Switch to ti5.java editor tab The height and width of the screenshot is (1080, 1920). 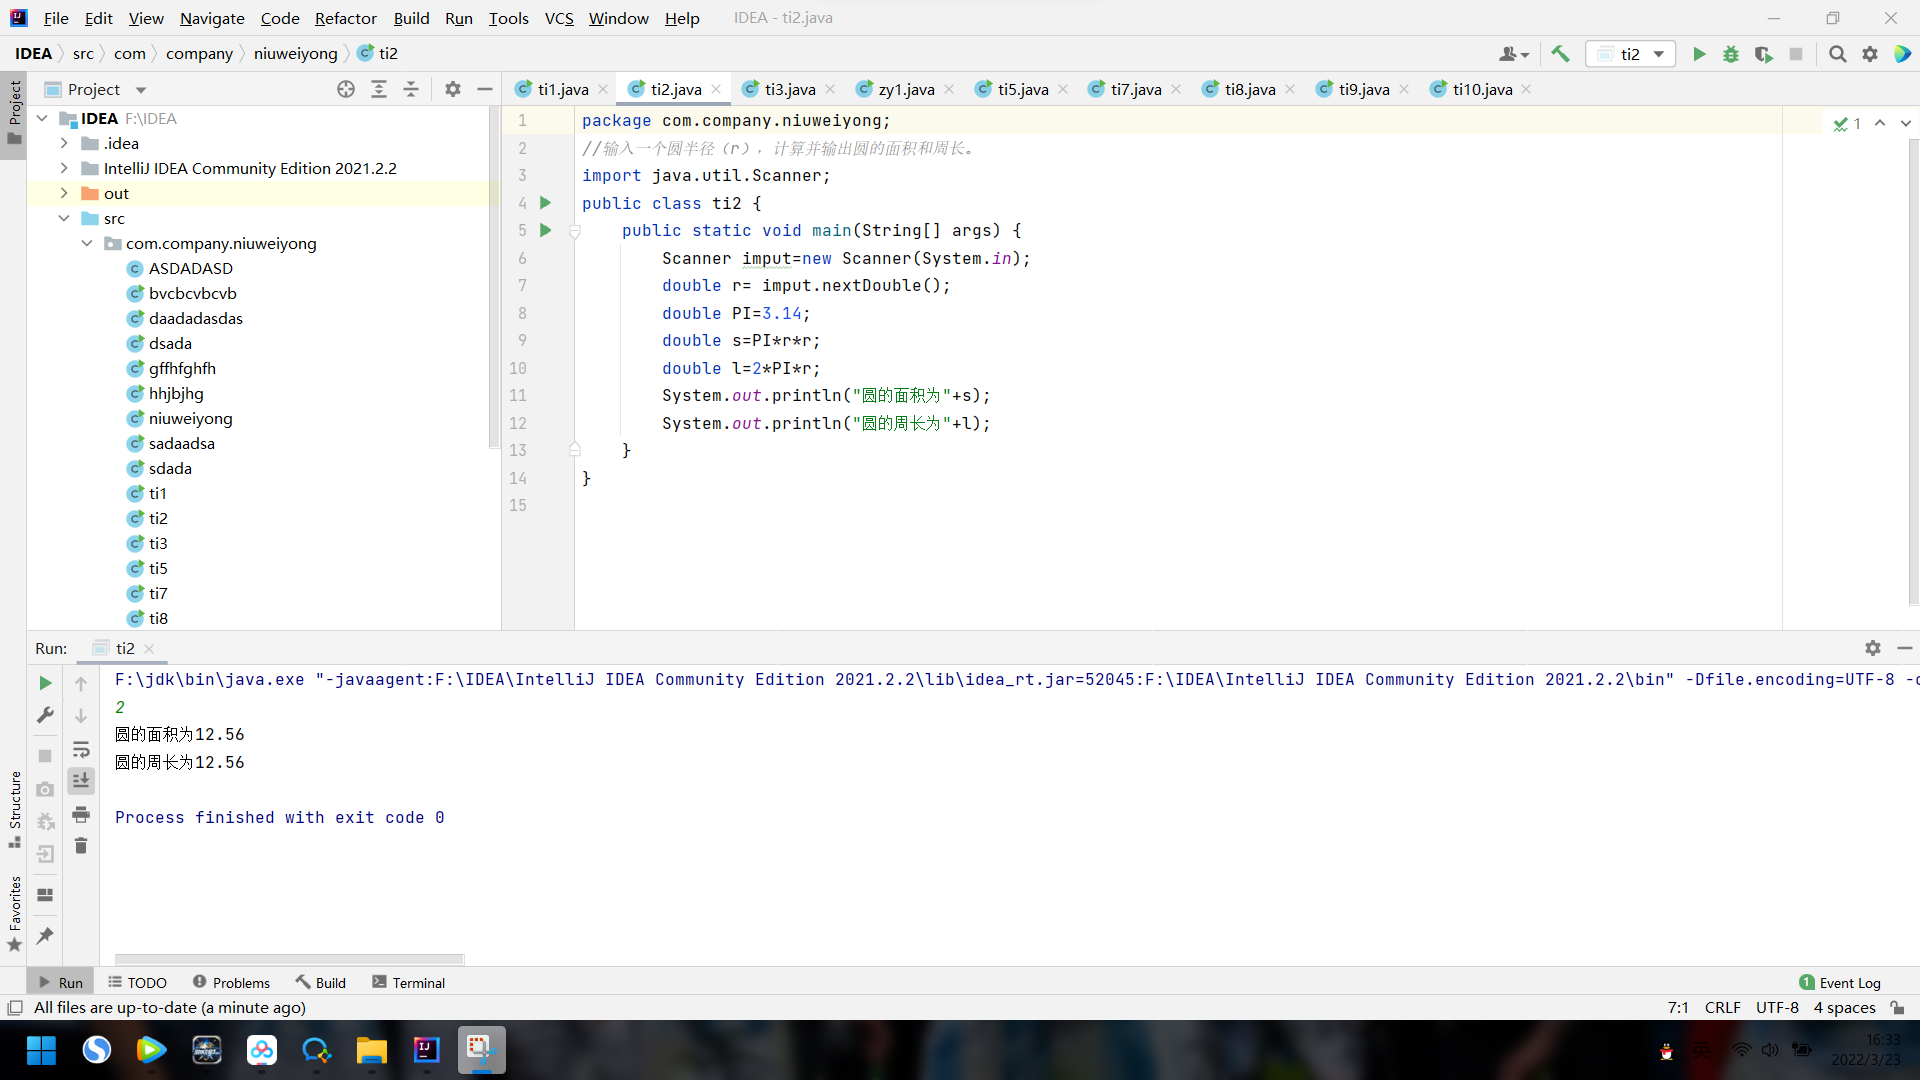[x=1022, y=89]
